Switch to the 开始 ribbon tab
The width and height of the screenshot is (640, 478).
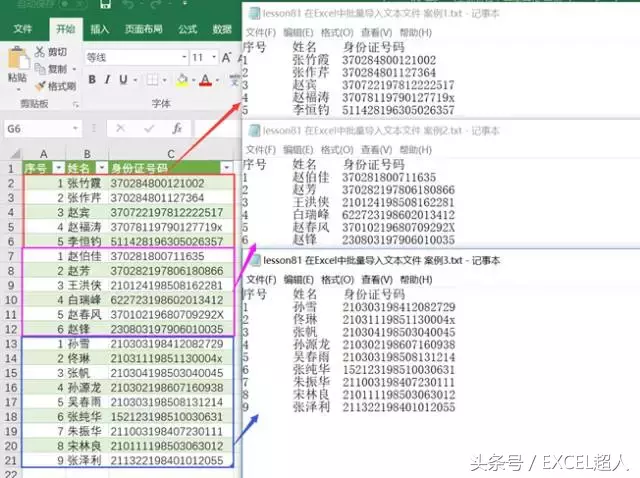coord(65,29)
